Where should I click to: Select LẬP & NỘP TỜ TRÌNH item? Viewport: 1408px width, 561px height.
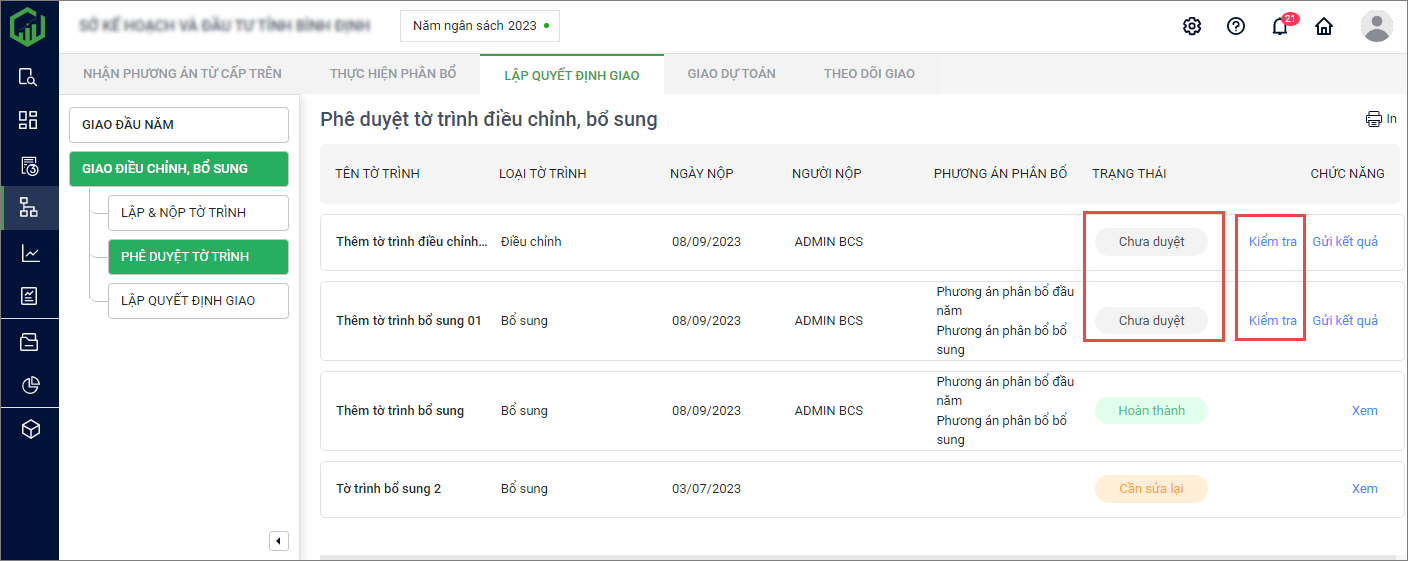pos(198,213)
